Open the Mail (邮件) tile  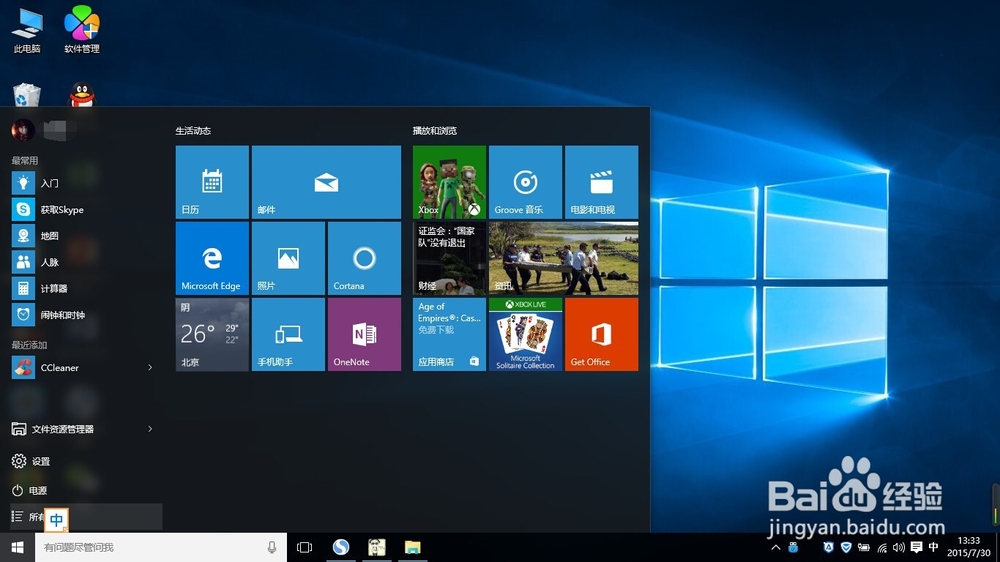coord(327,182)
